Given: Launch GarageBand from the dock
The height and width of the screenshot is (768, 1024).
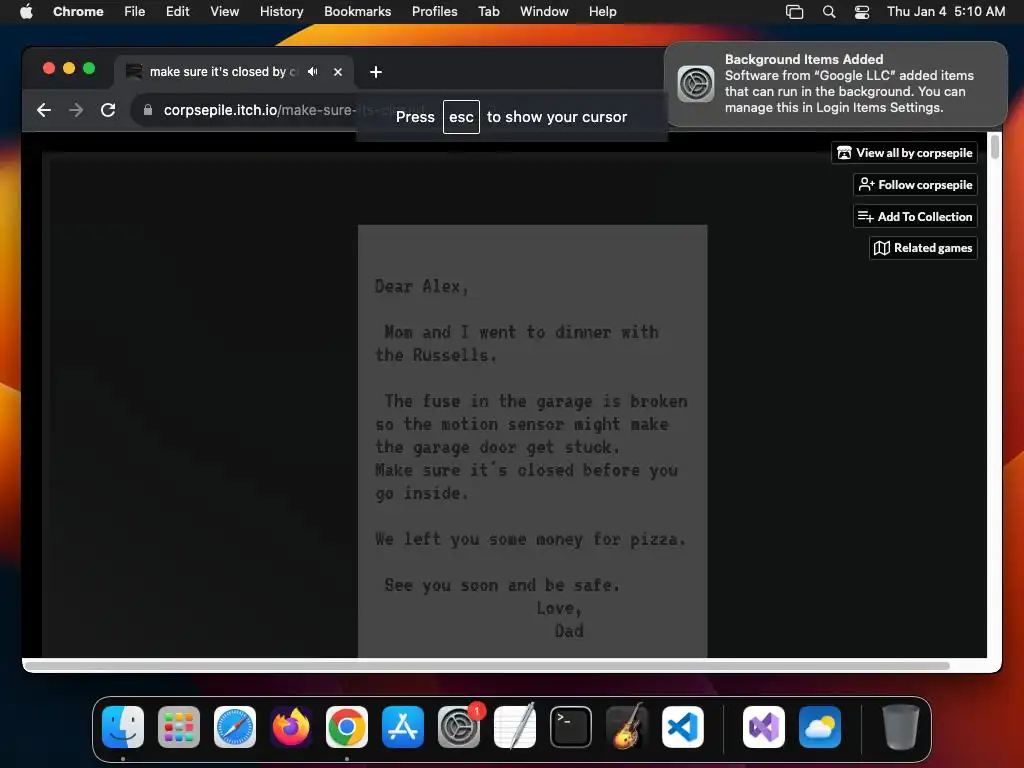Looking at the screenshot, I should coord(626,727).
